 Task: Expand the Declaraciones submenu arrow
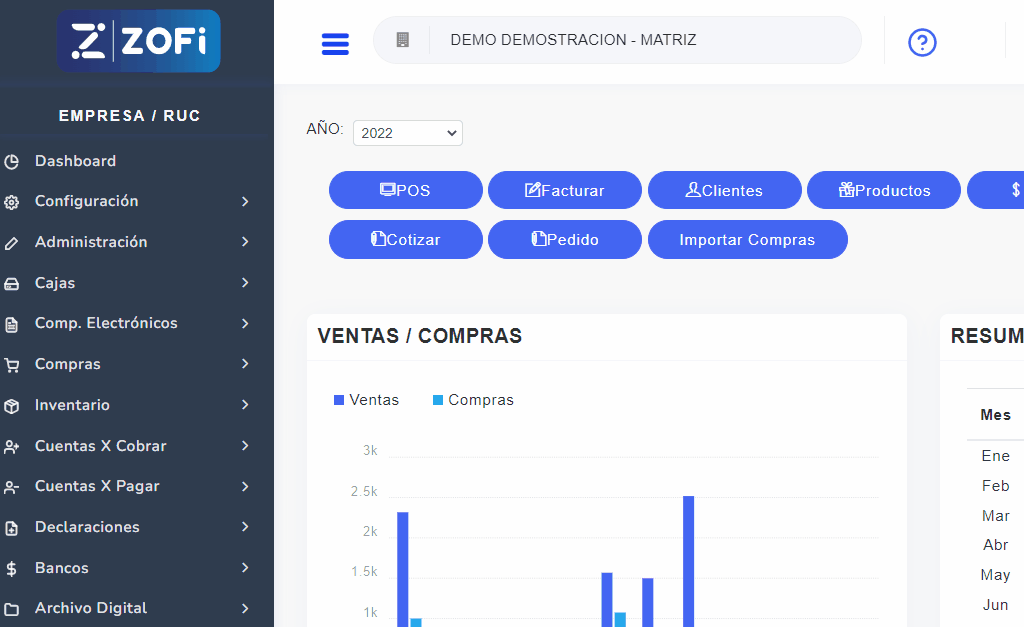coord(245,527)
